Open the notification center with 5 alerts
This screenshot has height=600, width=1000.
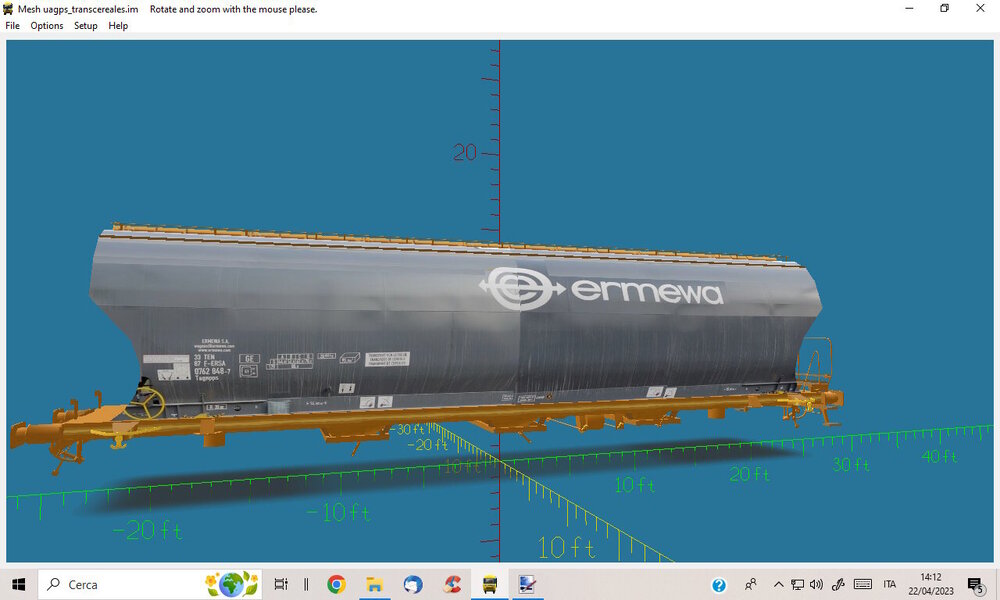coord(976,585)
